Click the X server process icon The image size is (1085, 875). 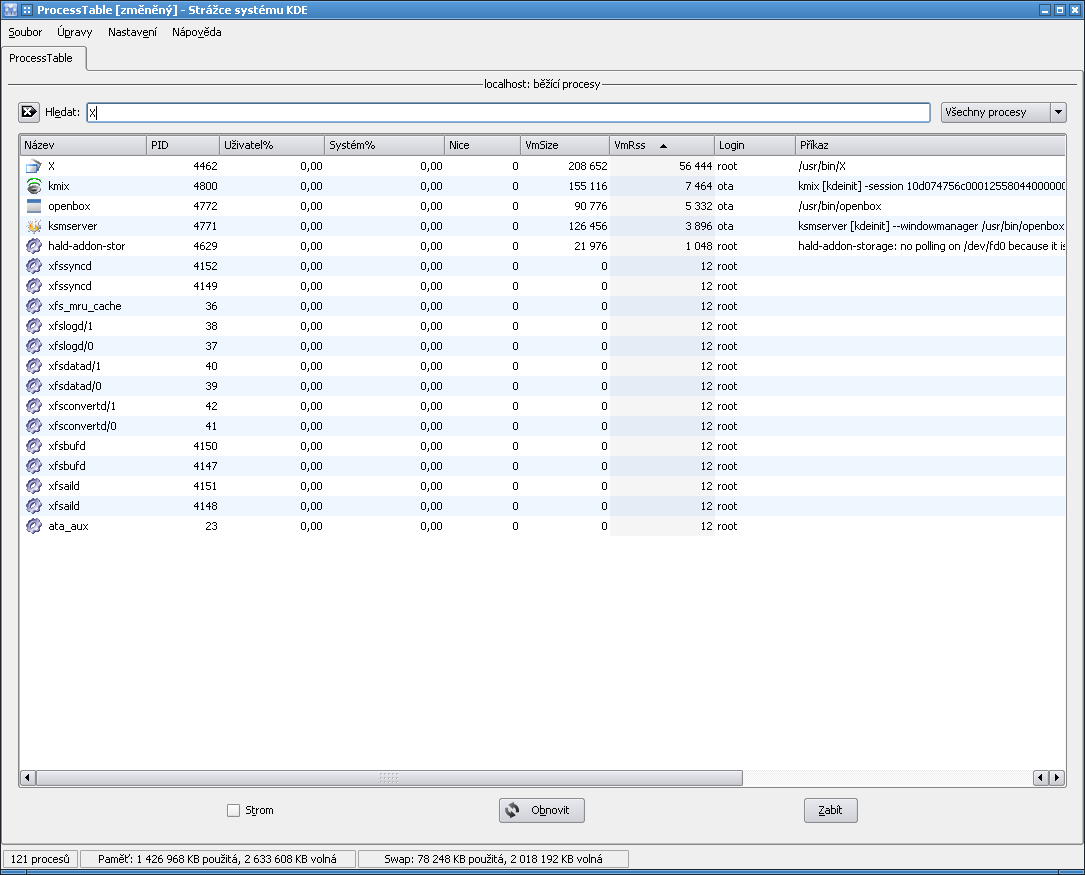click(33, 166)
